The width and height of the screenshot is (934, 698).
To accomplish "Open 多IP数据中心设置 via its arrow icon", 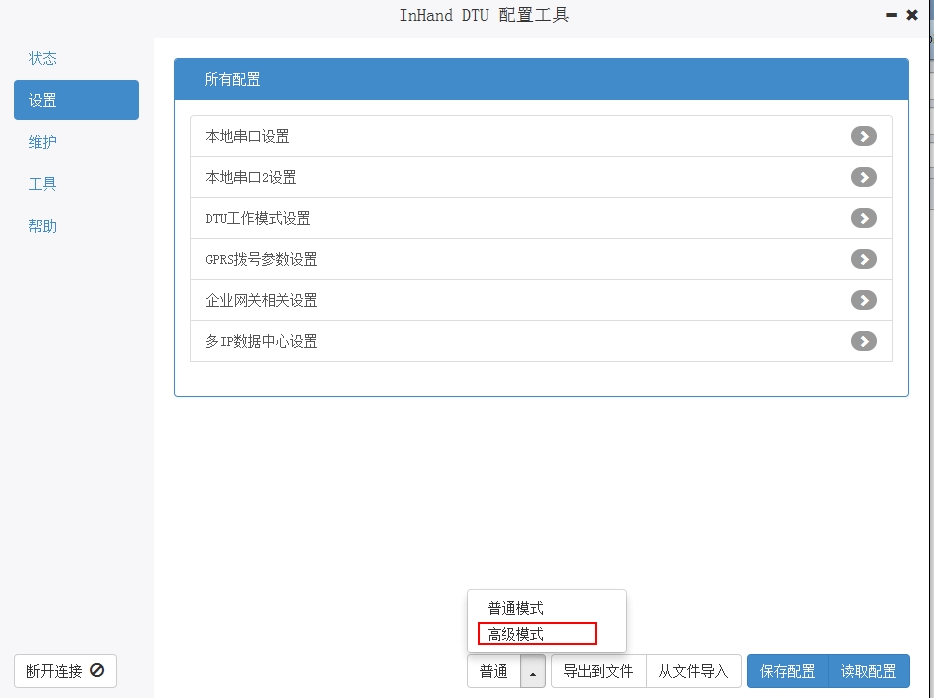I will pyautogui.click(x=863, y=340).
